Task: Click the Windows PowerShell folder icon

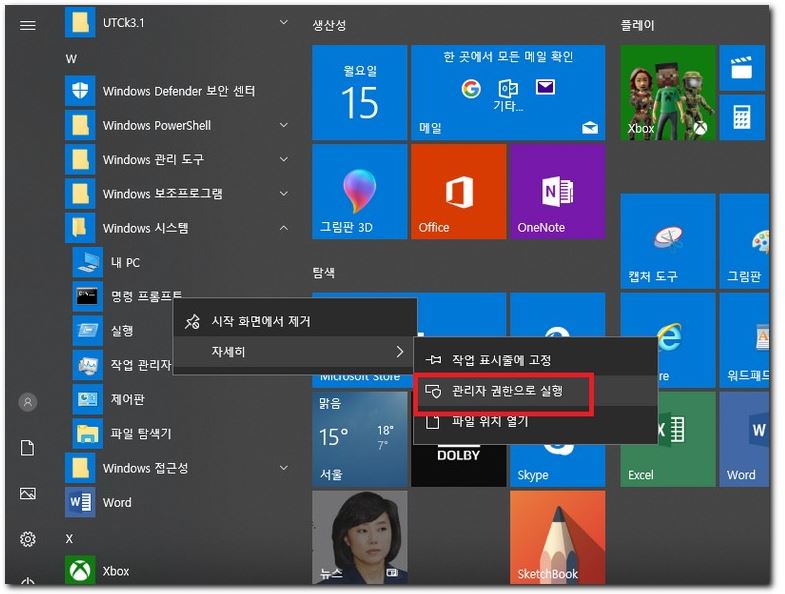Action: pos(80,125)
